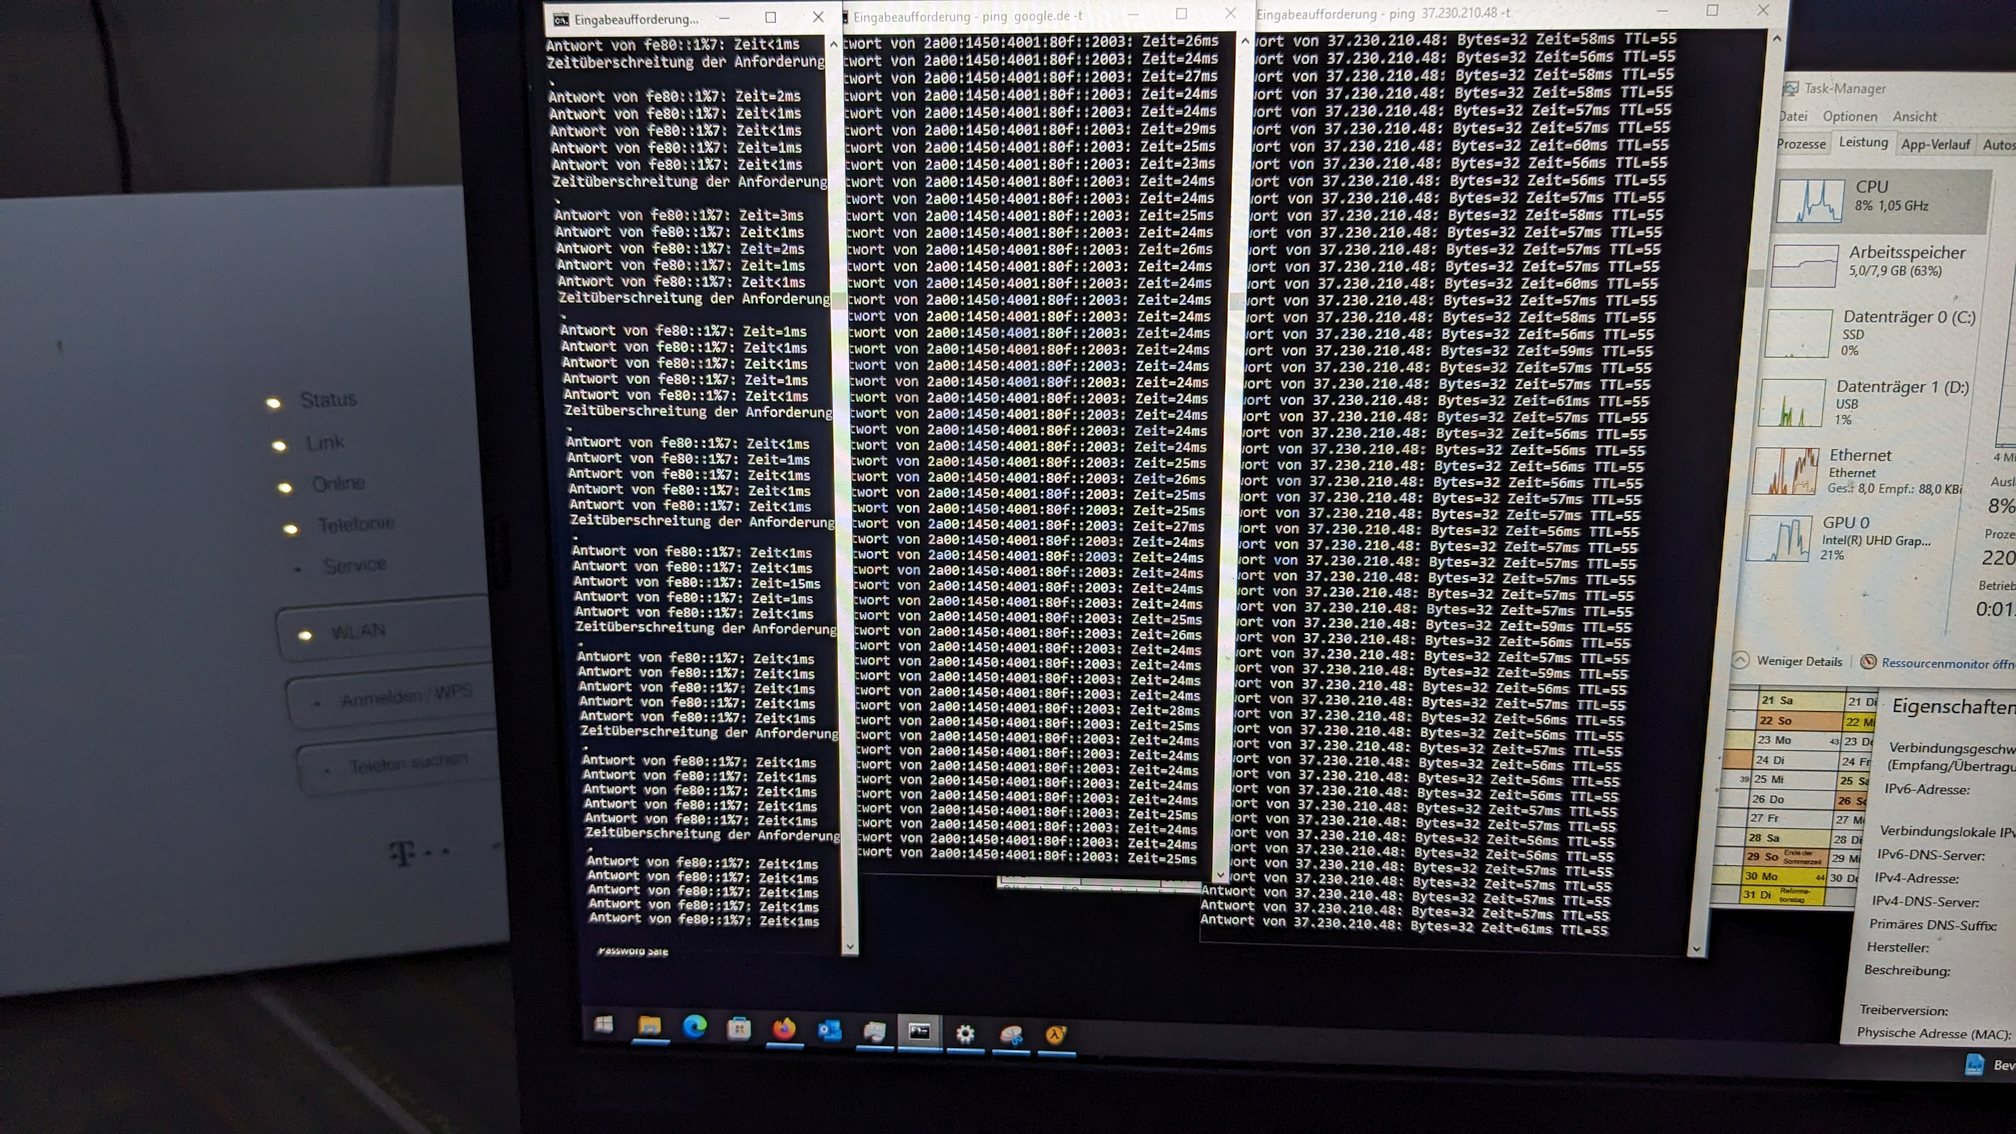Viewport: 2016px width, 1134px height.
Task: Open Snipping Tool taskbar icon
Action: pyautogui.click(x=1011, y=1035)
